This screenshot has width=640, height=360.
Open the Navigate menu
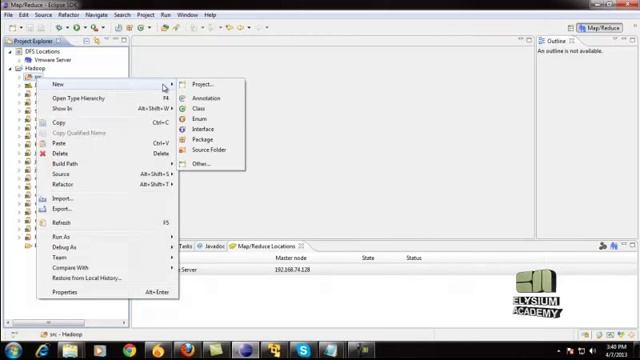click(96, 15)
